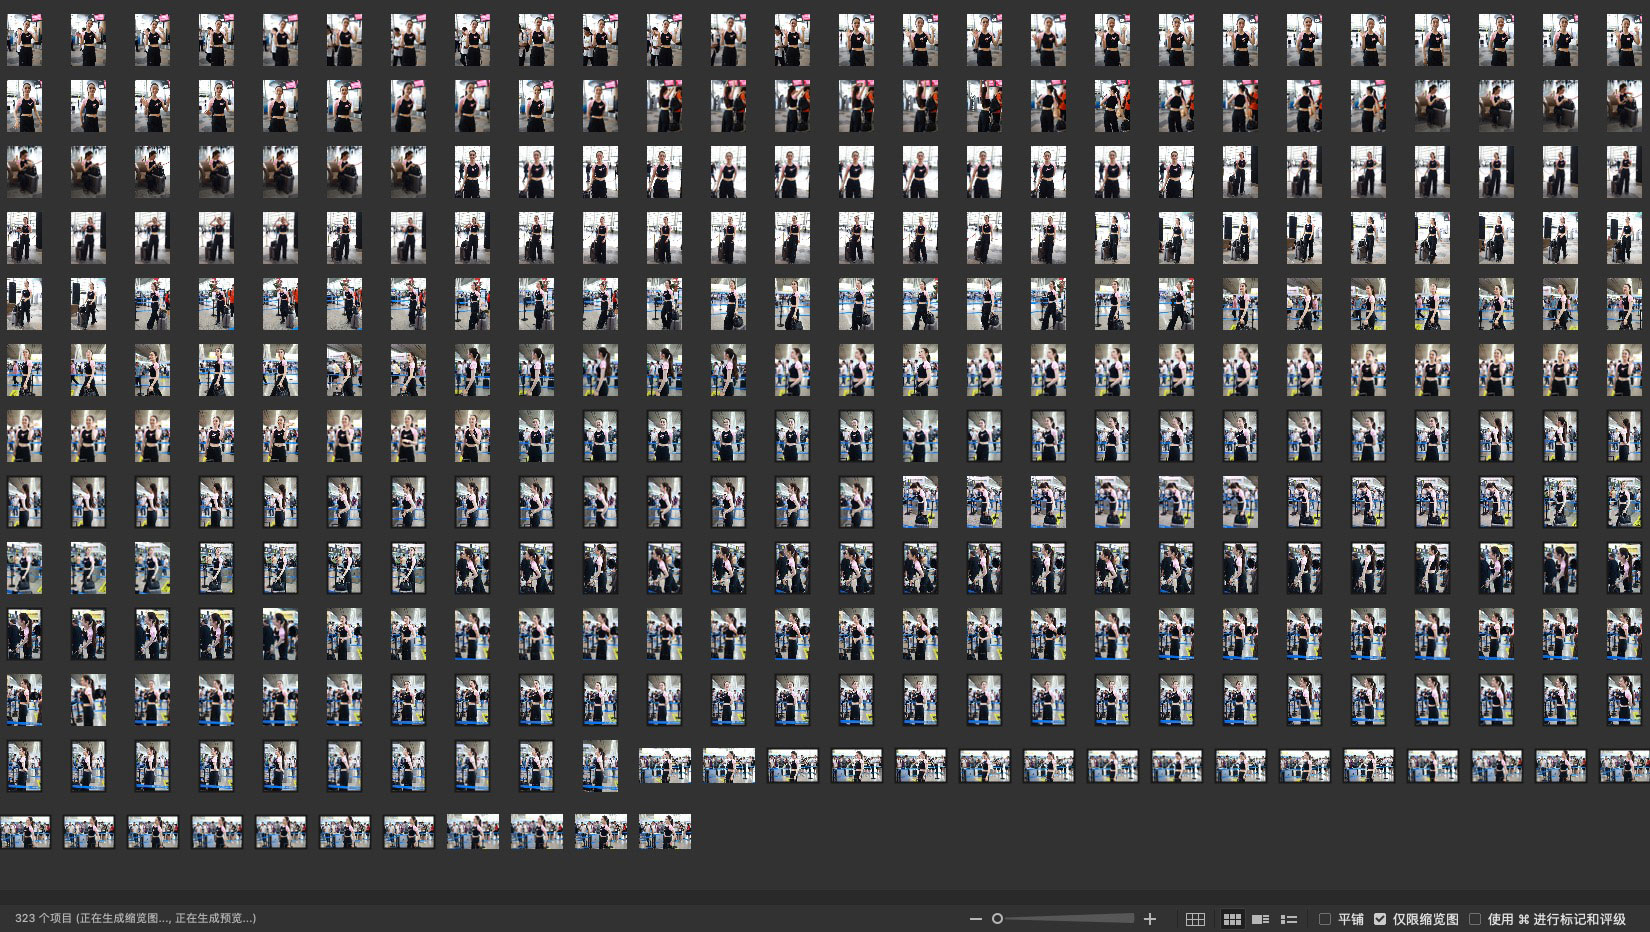Click the lock thumbnail grid icon

tap(1195, 919)
